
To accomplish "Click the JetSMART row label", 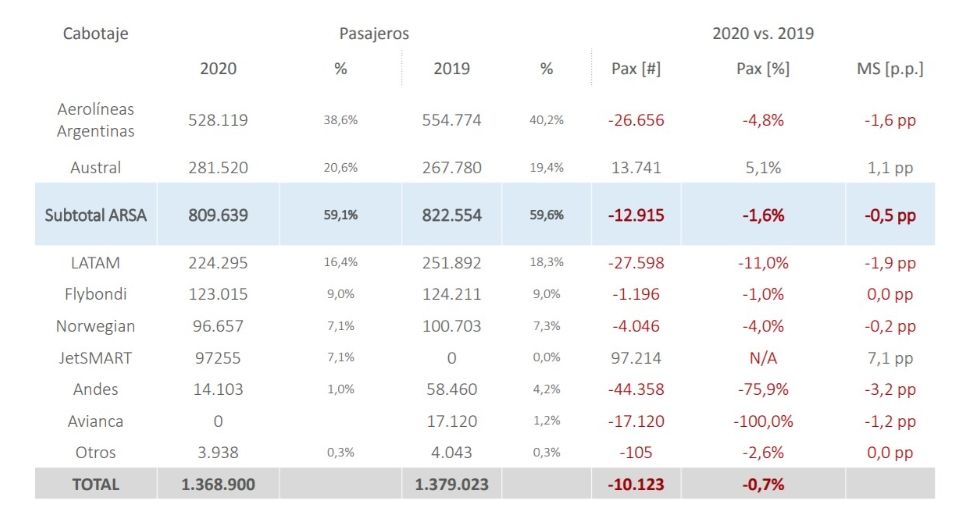I will click(95, 358).
